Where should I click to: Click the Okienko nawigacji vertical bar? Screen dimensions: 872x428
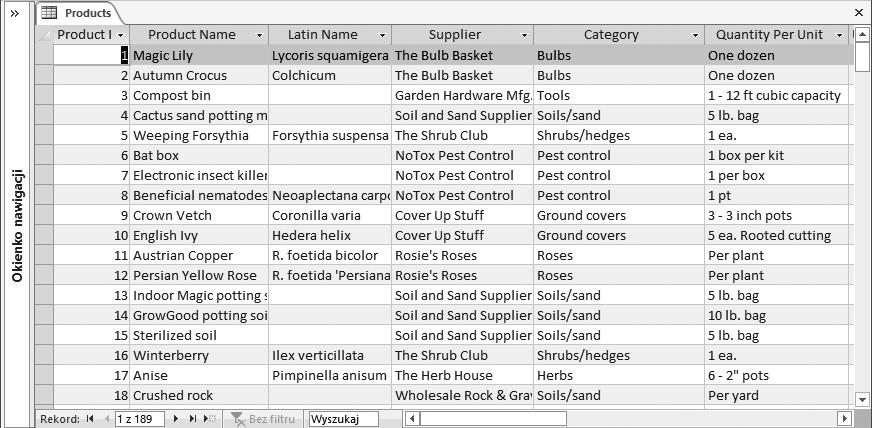point(18,225)
